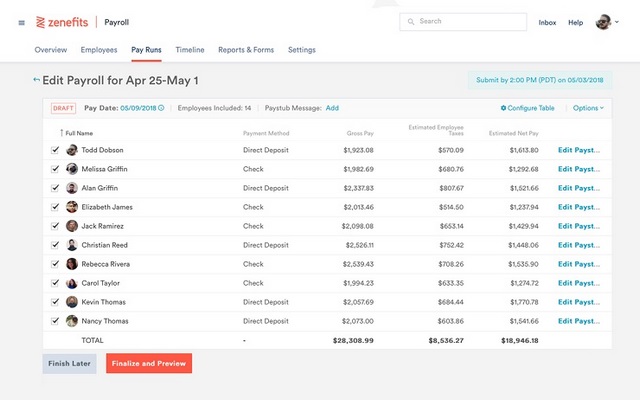Screen dimensions: 640x400
Task: Click the Zenefits logo
Action: pyautogui.click(x=62, y=22)
